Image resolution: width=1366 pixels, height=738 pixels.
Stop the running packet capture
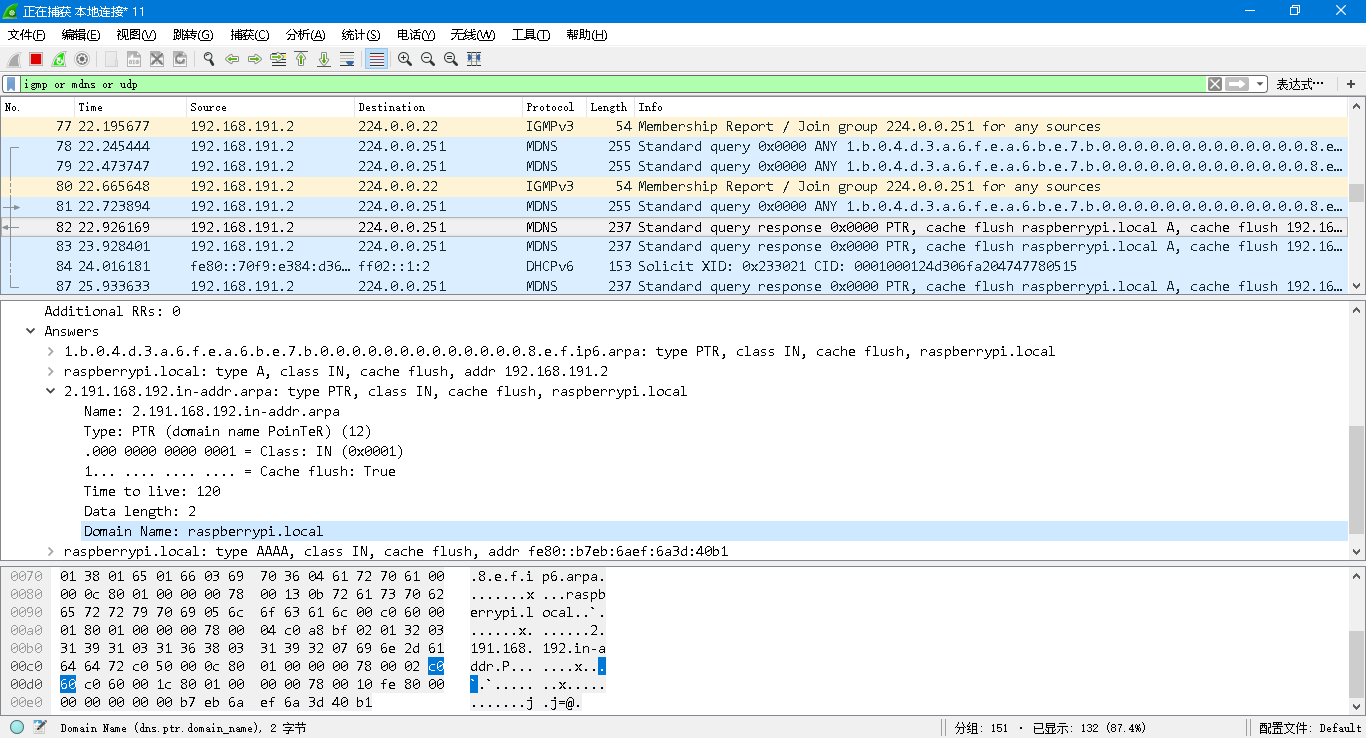point(36,59)
